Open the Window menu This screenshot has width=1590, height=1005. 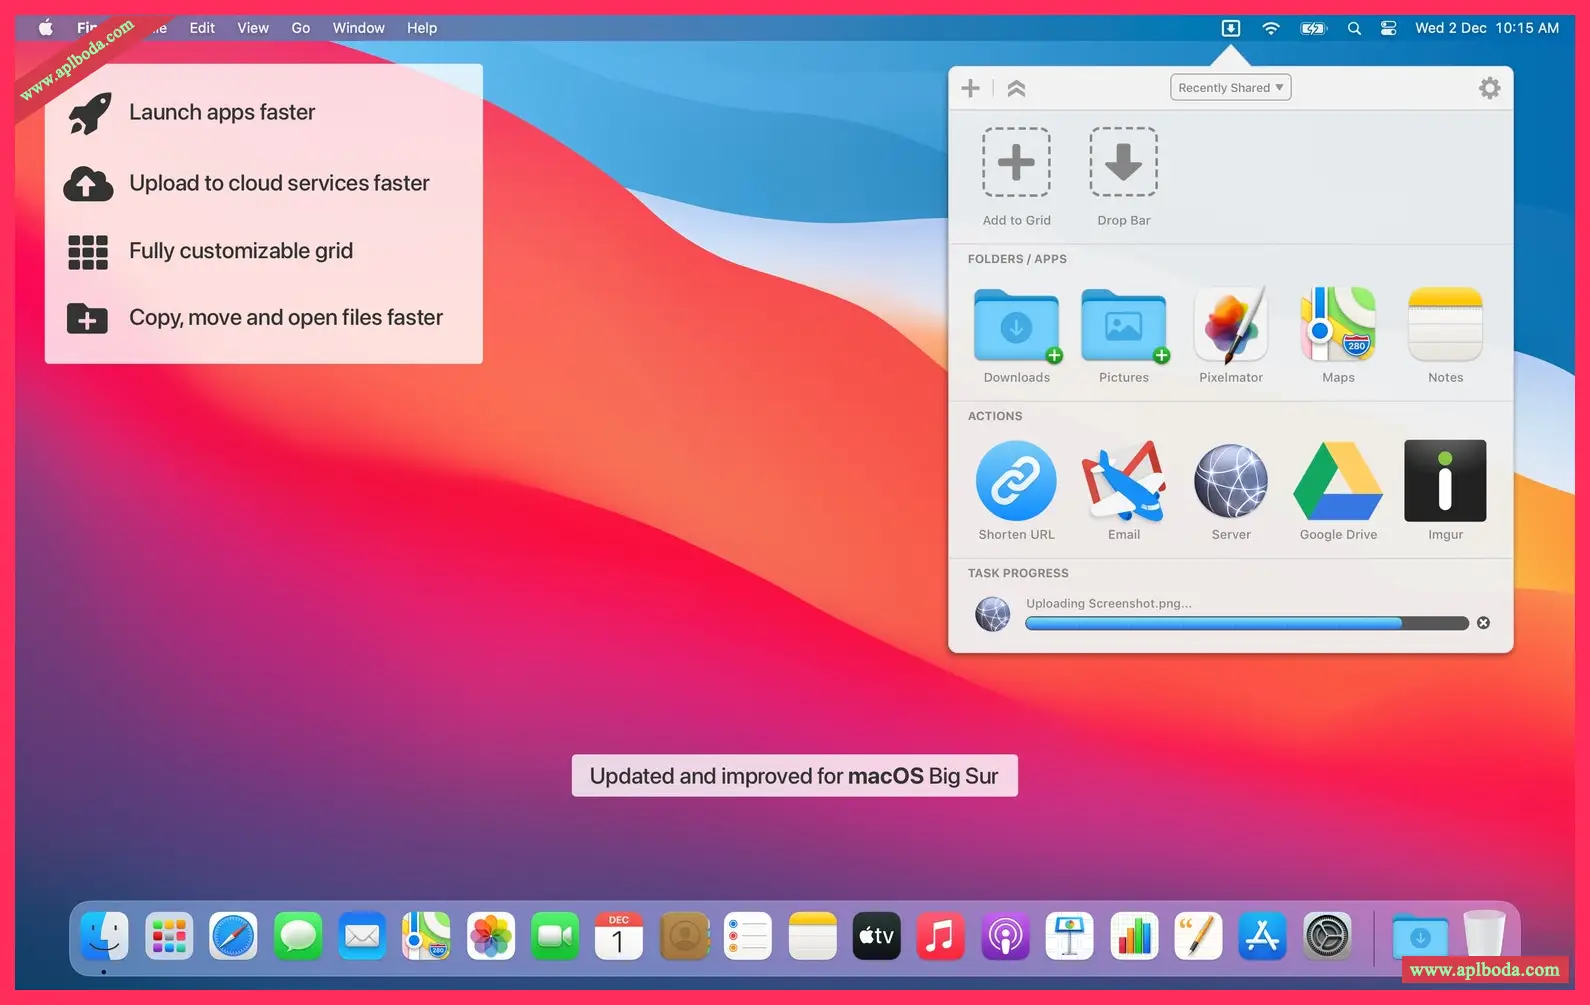(358, 28)
